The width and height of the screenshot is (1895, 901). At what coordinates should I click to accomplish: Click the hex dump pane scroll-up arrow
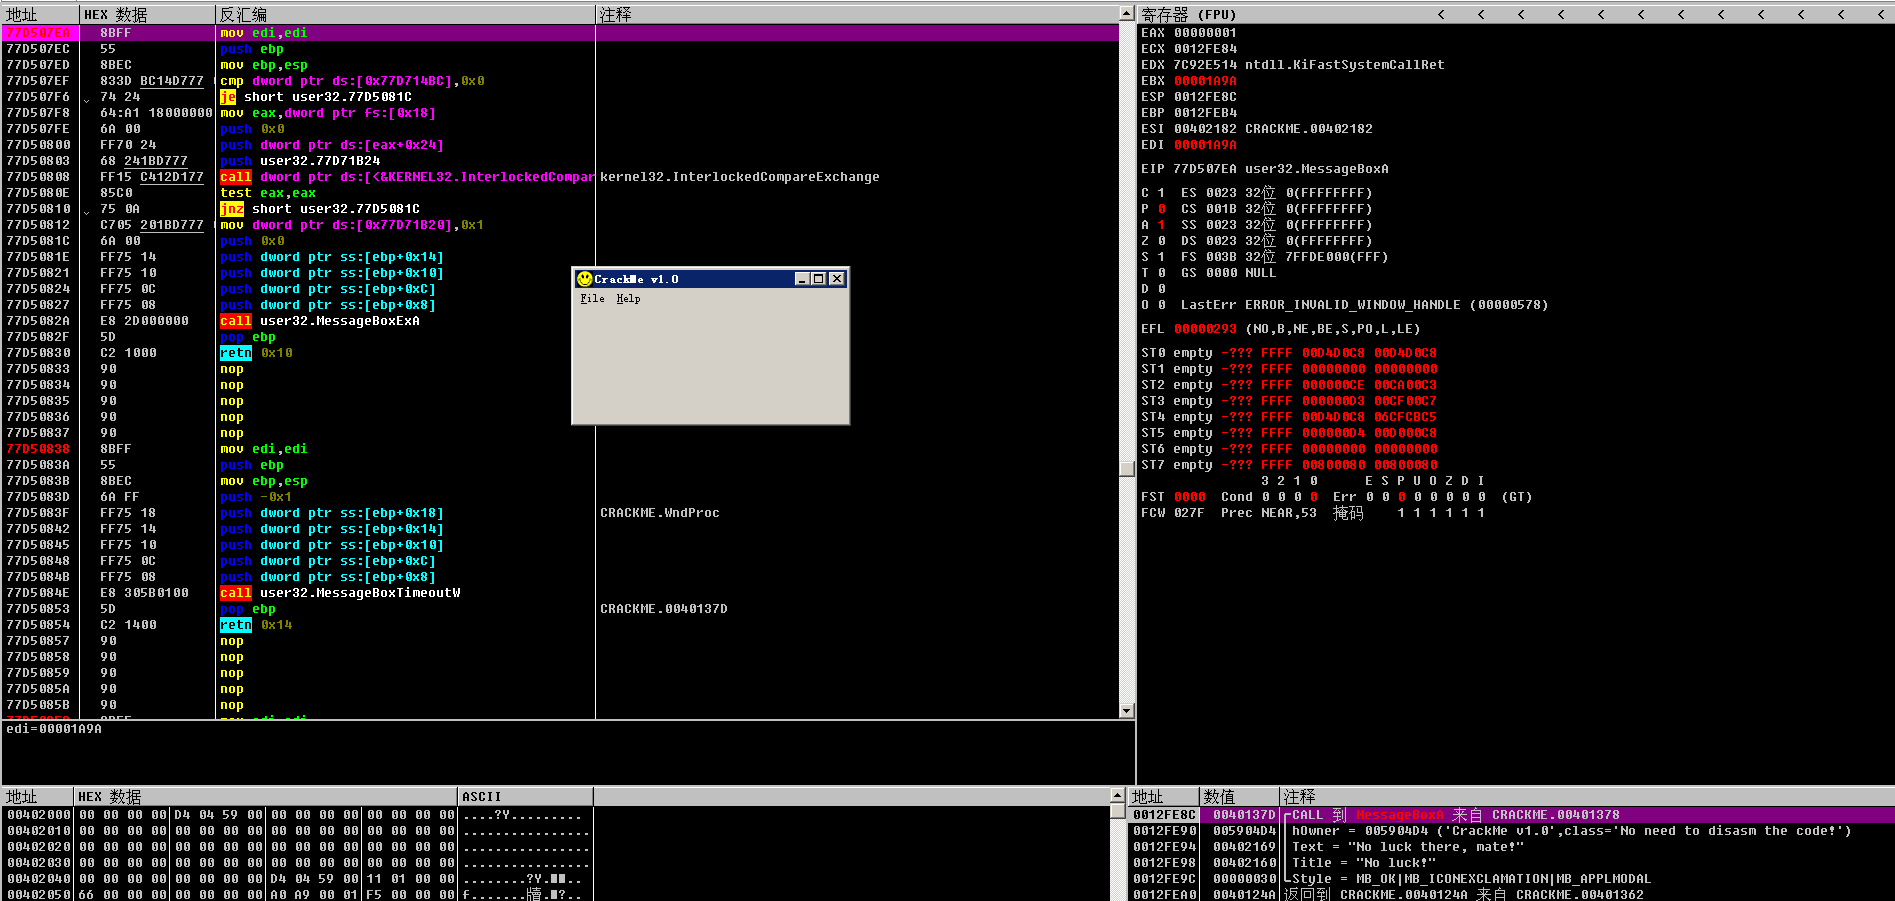click(x=1118, y=796)
